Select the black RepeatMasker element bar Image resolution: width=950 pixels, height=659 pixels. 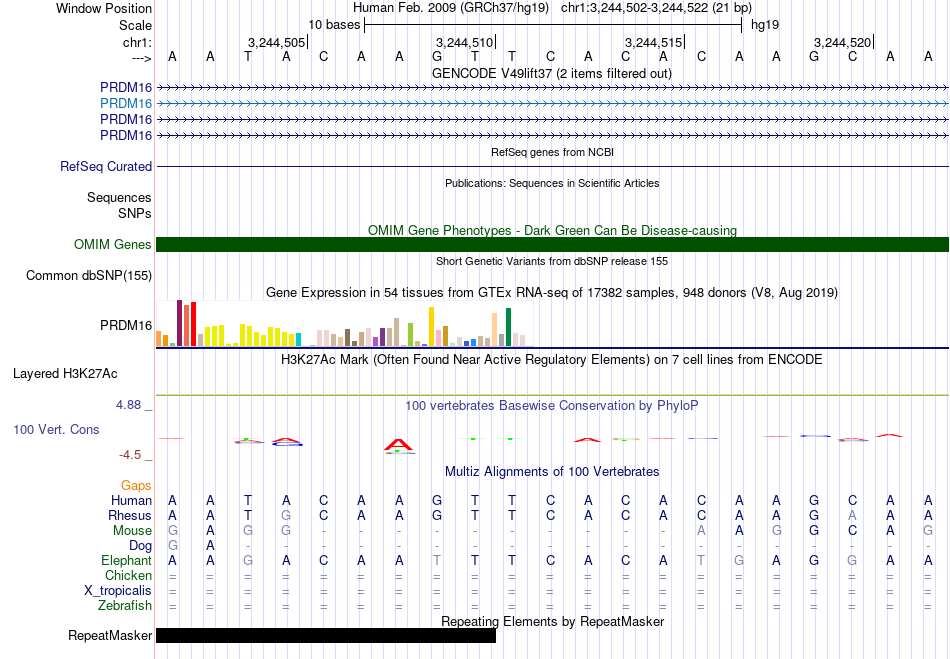pyautogui.click(x=326, y=635)
